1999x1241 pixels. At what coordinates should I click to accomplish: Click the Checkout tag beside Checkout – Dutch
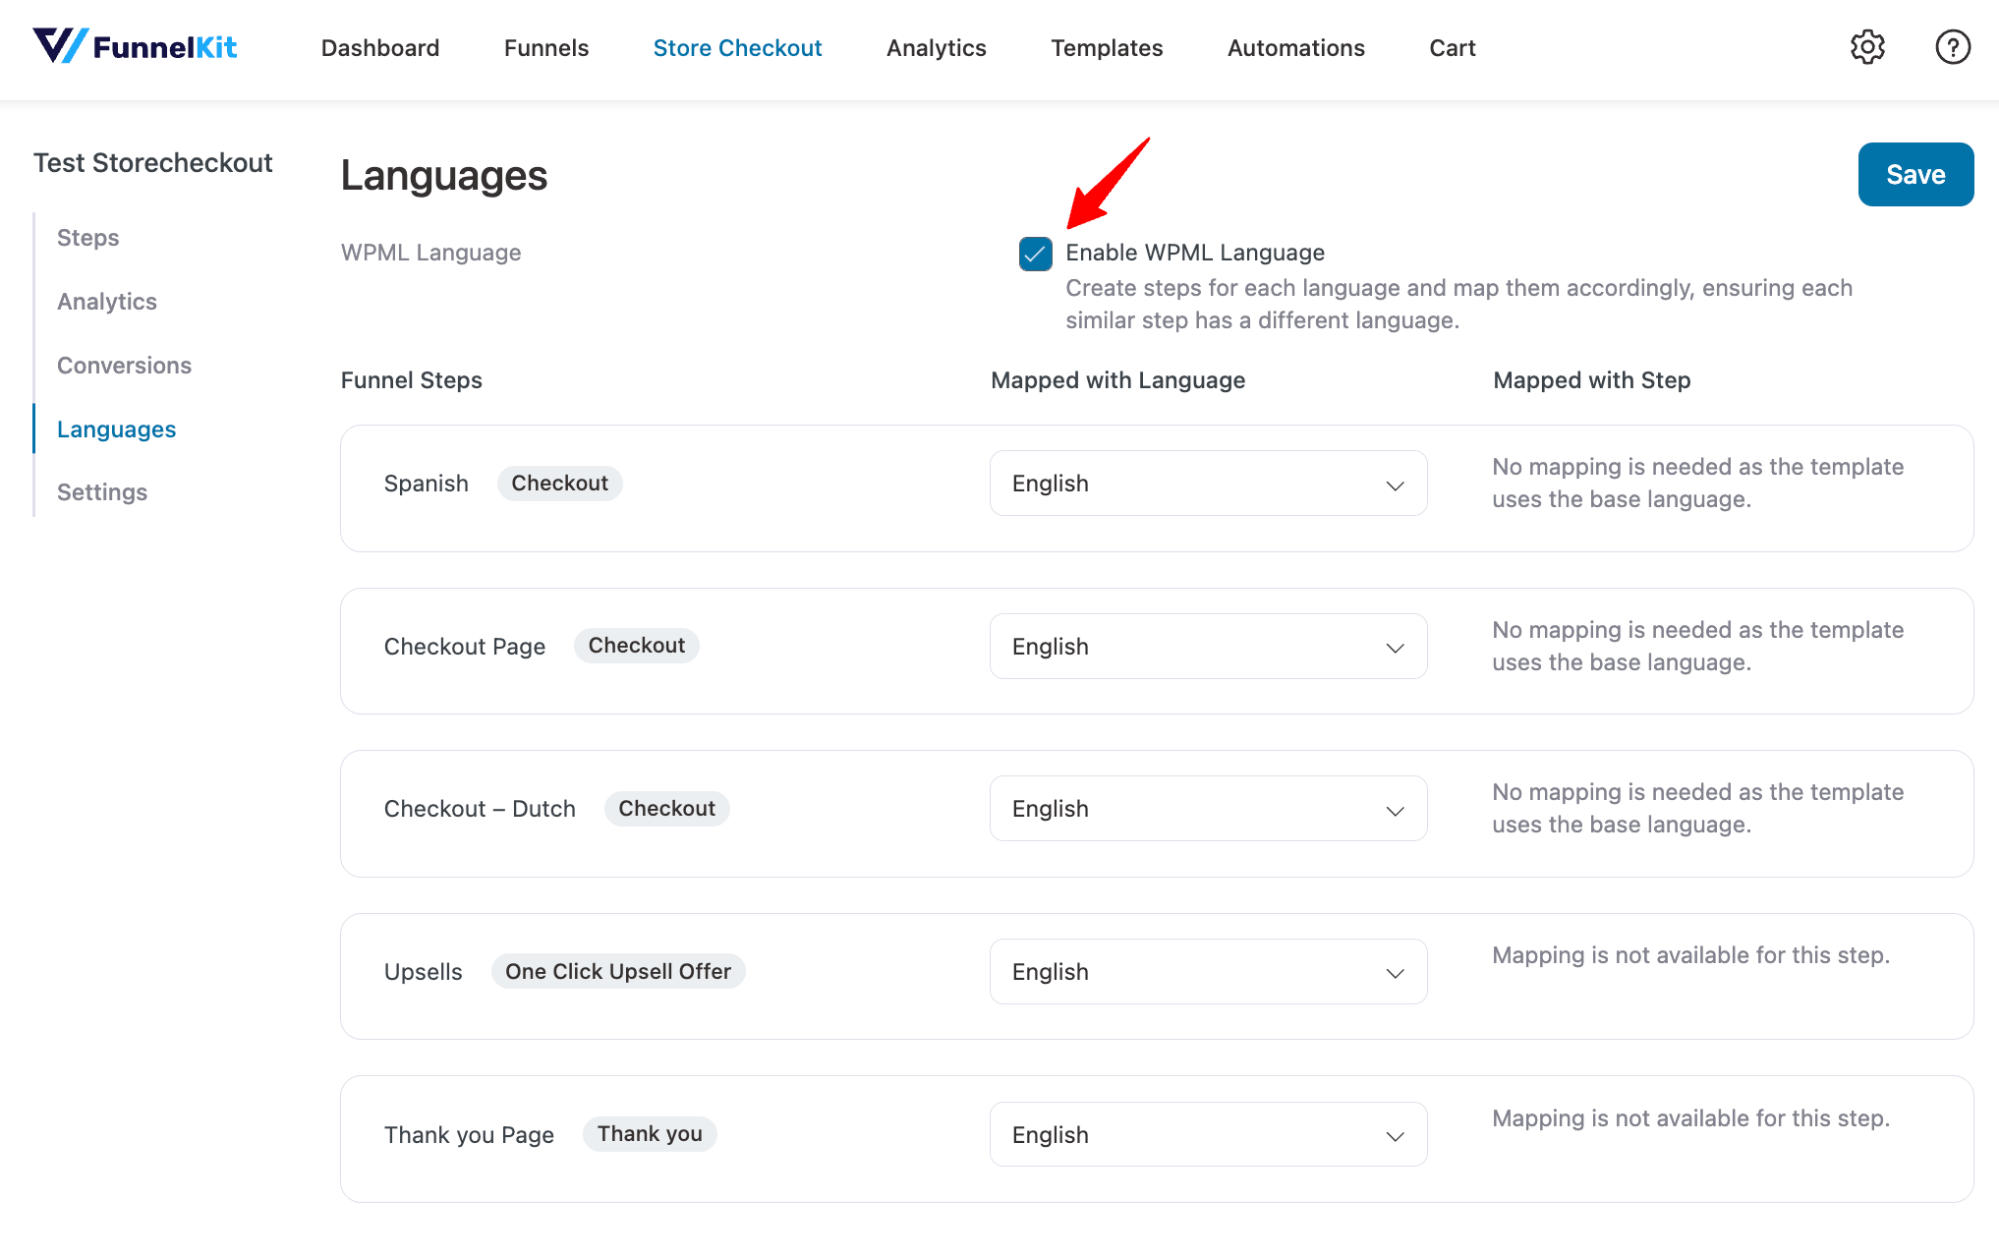[667, 808]
